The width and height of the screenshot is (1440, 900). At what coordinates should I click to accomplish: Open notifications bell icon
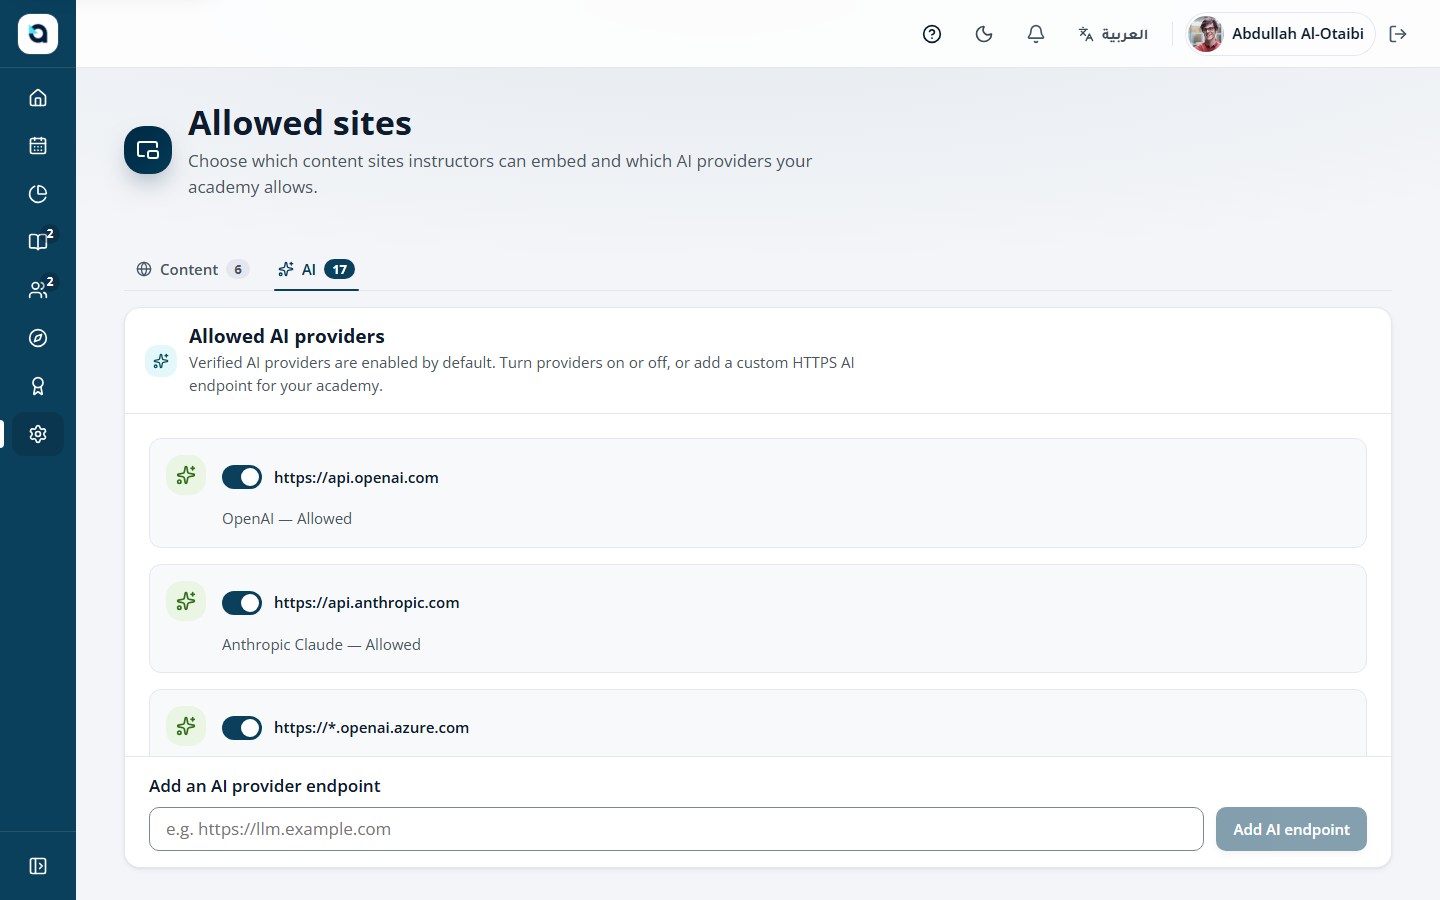click(1036, 34)
